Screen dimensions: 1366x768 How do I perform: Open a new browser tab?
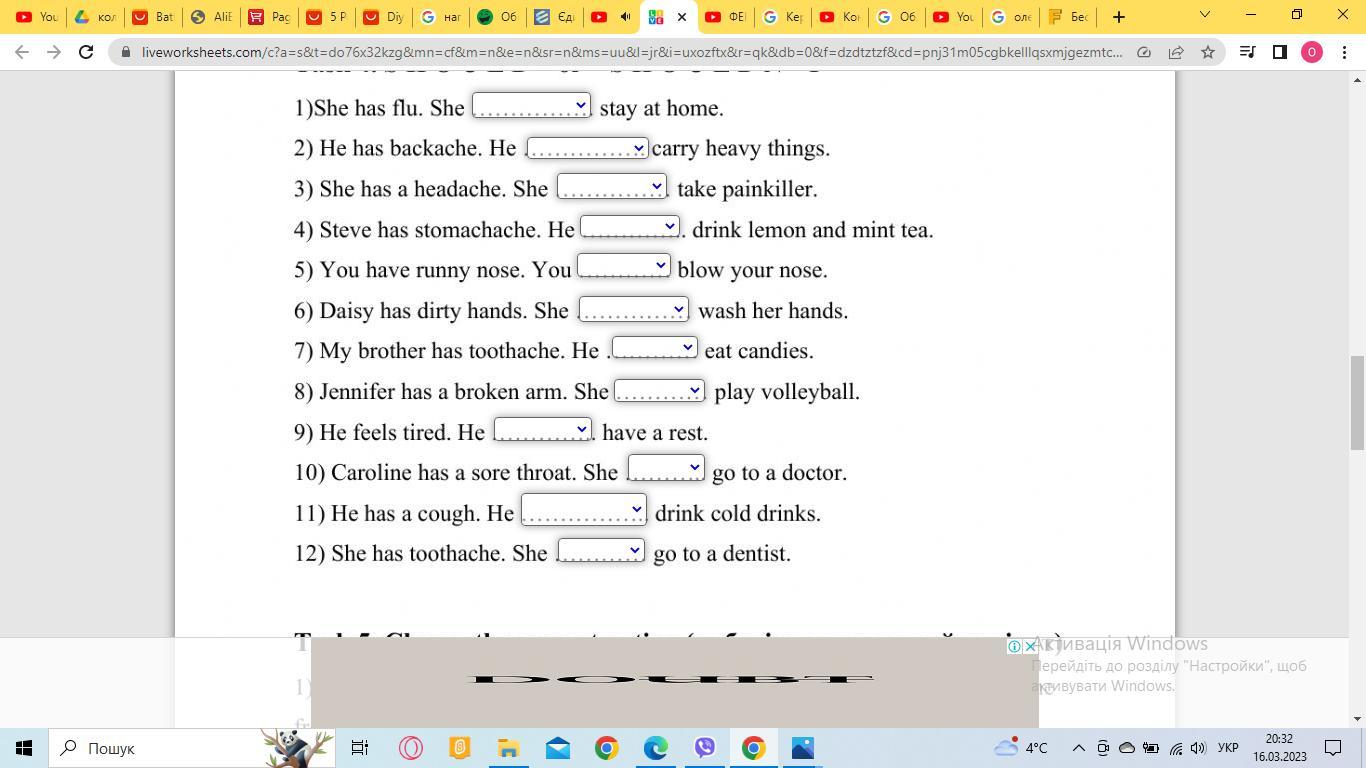[x=1119, y=17]
